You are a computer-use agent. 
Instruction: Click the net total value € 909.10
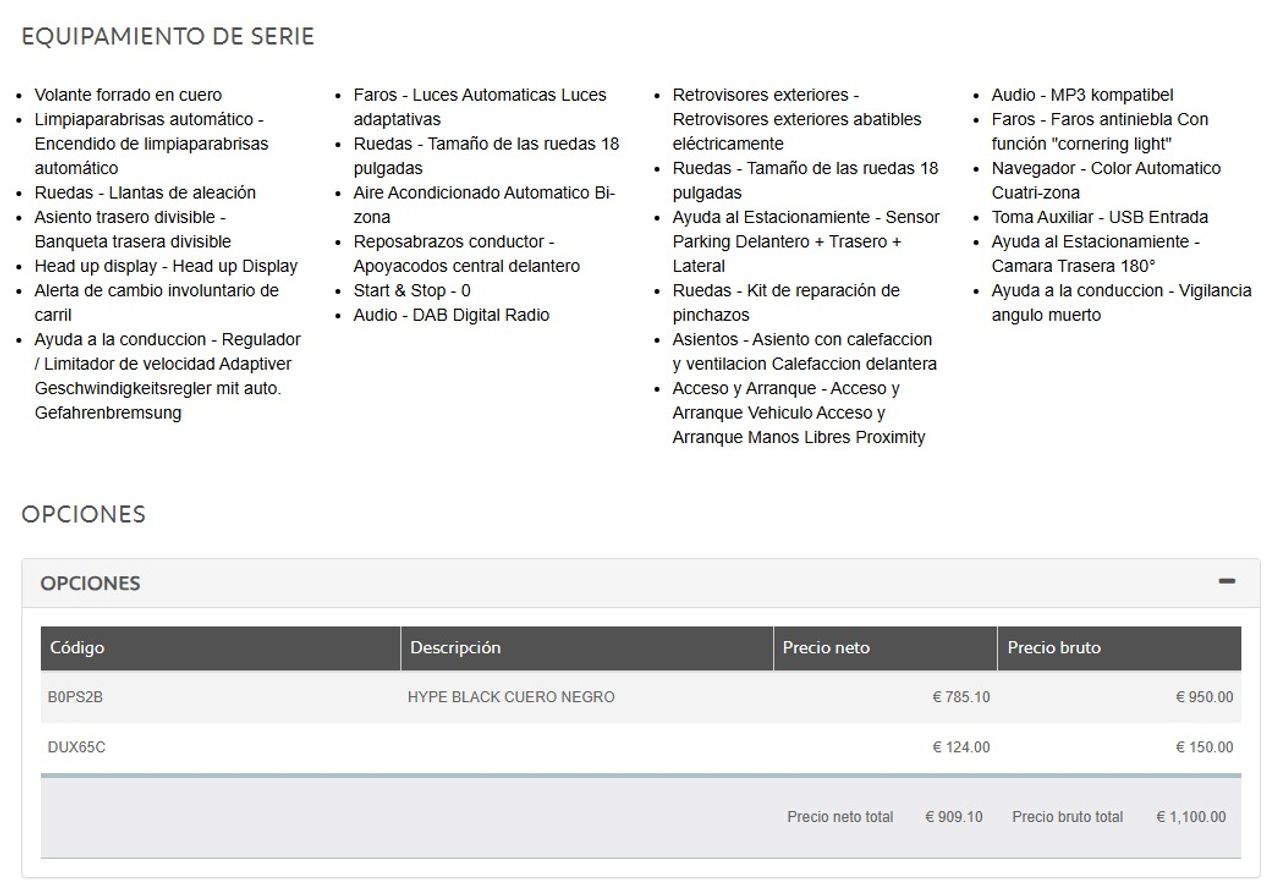[x=954, y=817]
